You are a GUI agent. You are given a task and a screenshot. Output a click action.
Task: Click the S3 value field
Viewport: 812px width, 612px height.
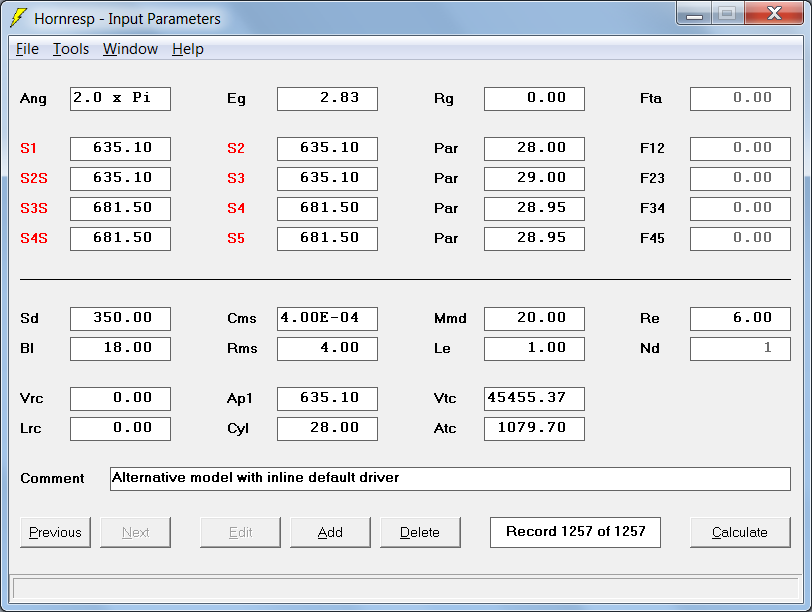pos(327,179)
